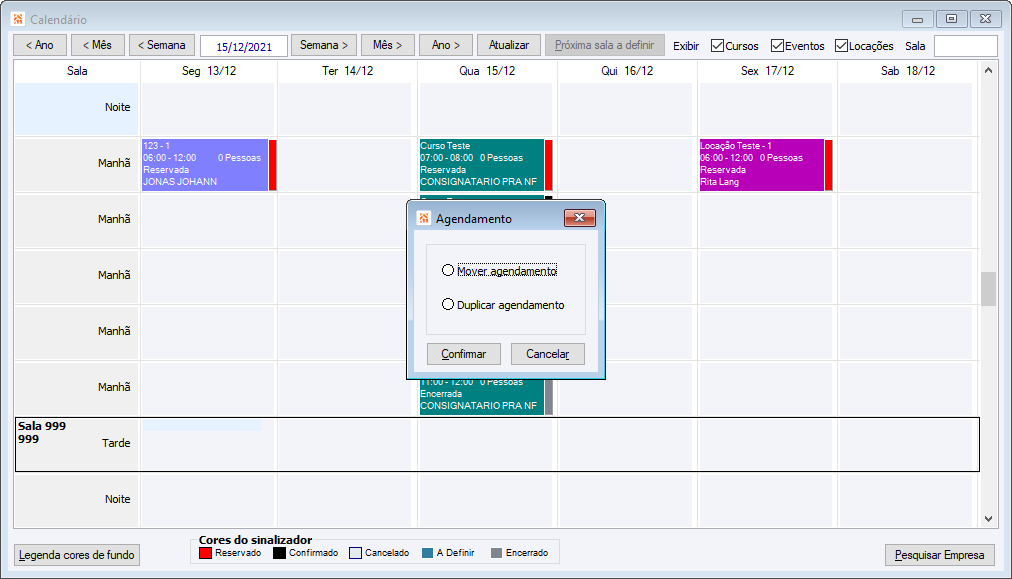Cancel the Agendamento dialog
Viewport: 1012px width, 579px height.
click(x=547, y=354)
